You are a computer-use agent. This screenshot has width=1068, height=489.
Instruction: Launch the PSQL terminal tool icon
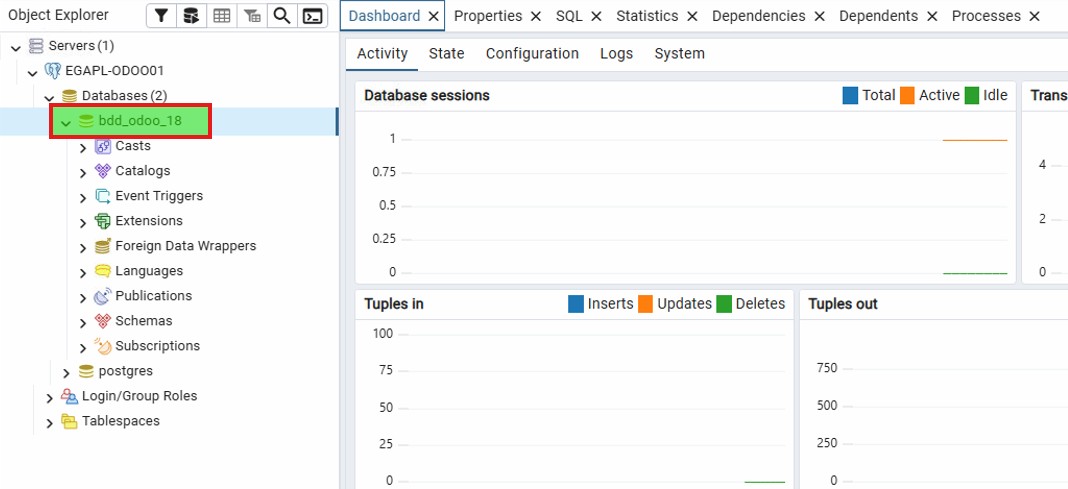(x=313, y=16)
